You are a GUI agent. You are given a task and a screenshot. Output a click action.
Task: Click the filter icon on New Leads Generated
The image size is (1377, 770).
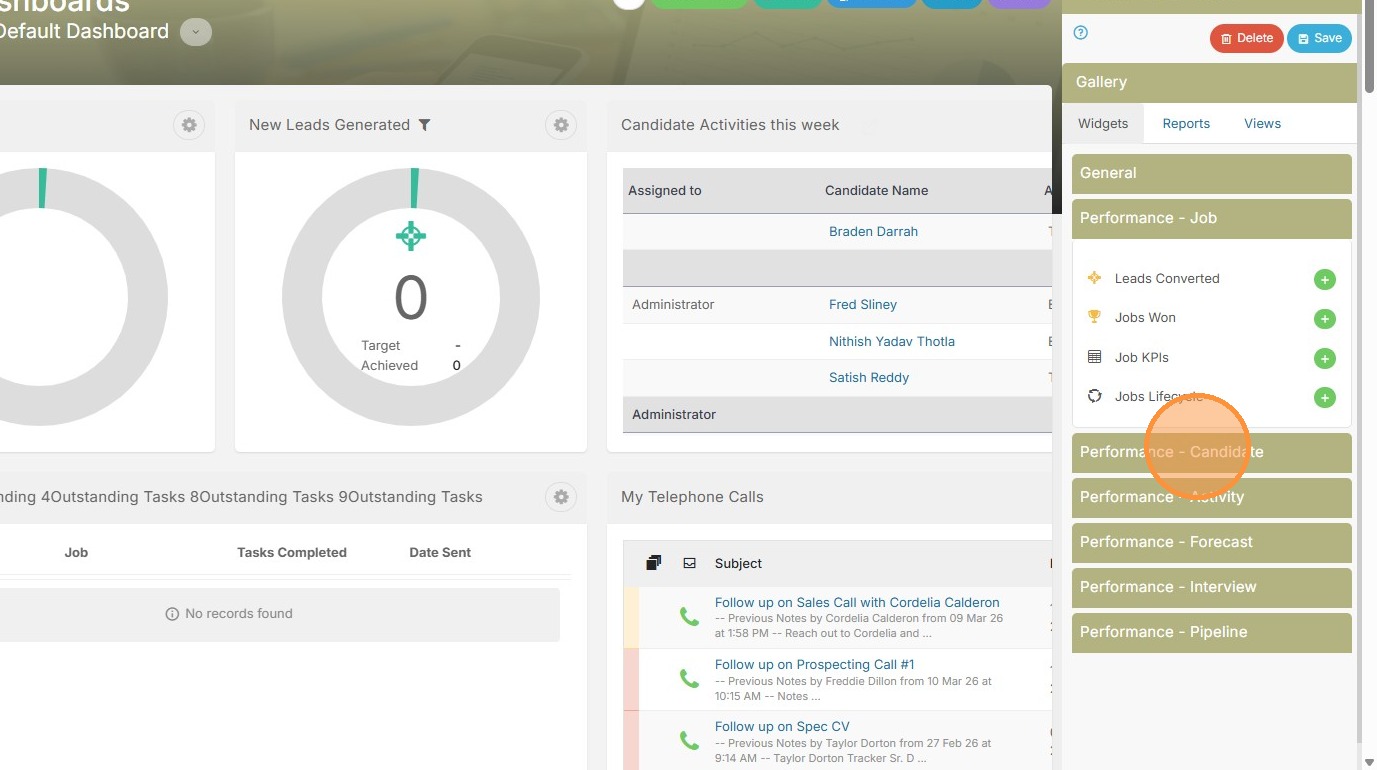(424, 125)
